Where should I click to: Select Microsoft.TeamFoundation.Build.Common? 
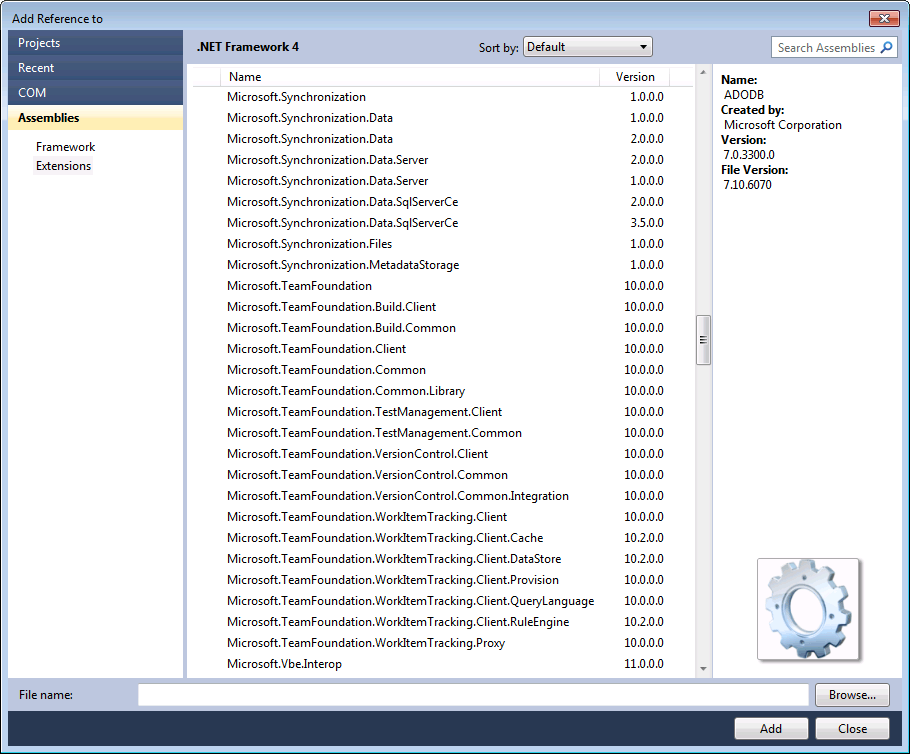(443, 328)
